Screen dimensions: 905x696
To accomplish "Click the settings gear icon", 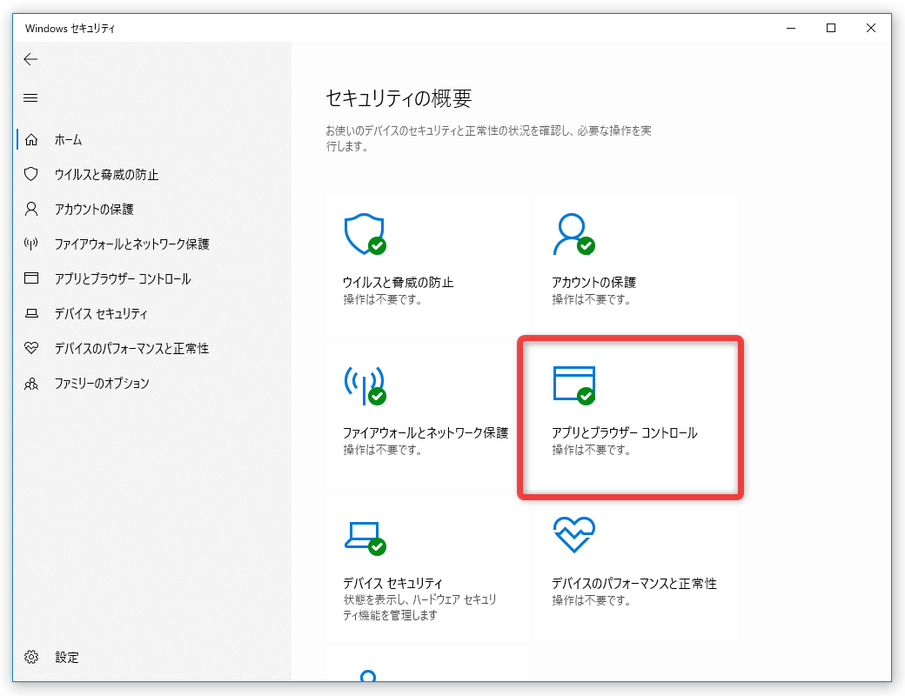I will point(31,657).
